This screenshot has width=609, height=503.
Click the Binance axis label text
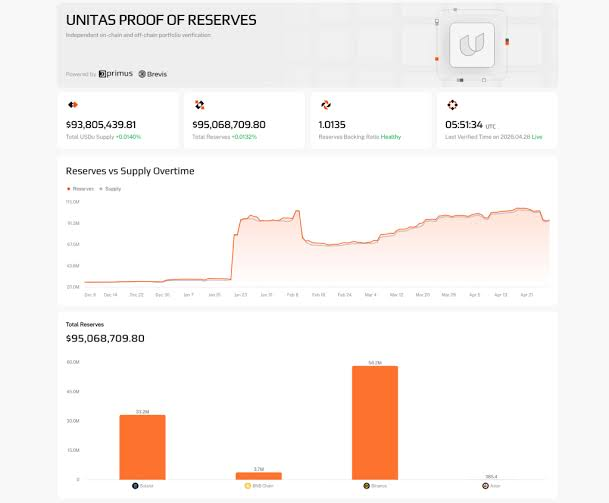(x=379, y=486)
